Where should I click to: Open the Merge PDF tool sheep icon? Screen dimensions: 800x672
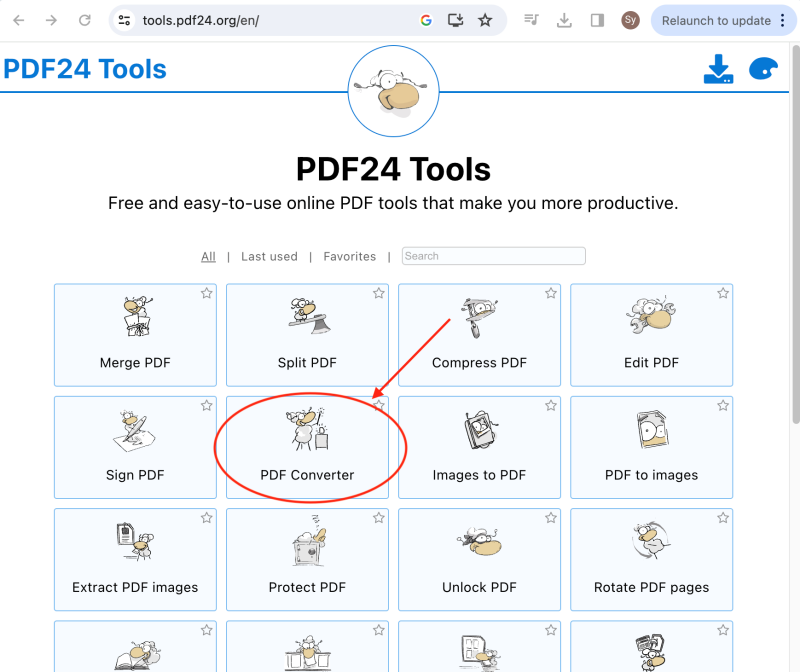[137, 316]
